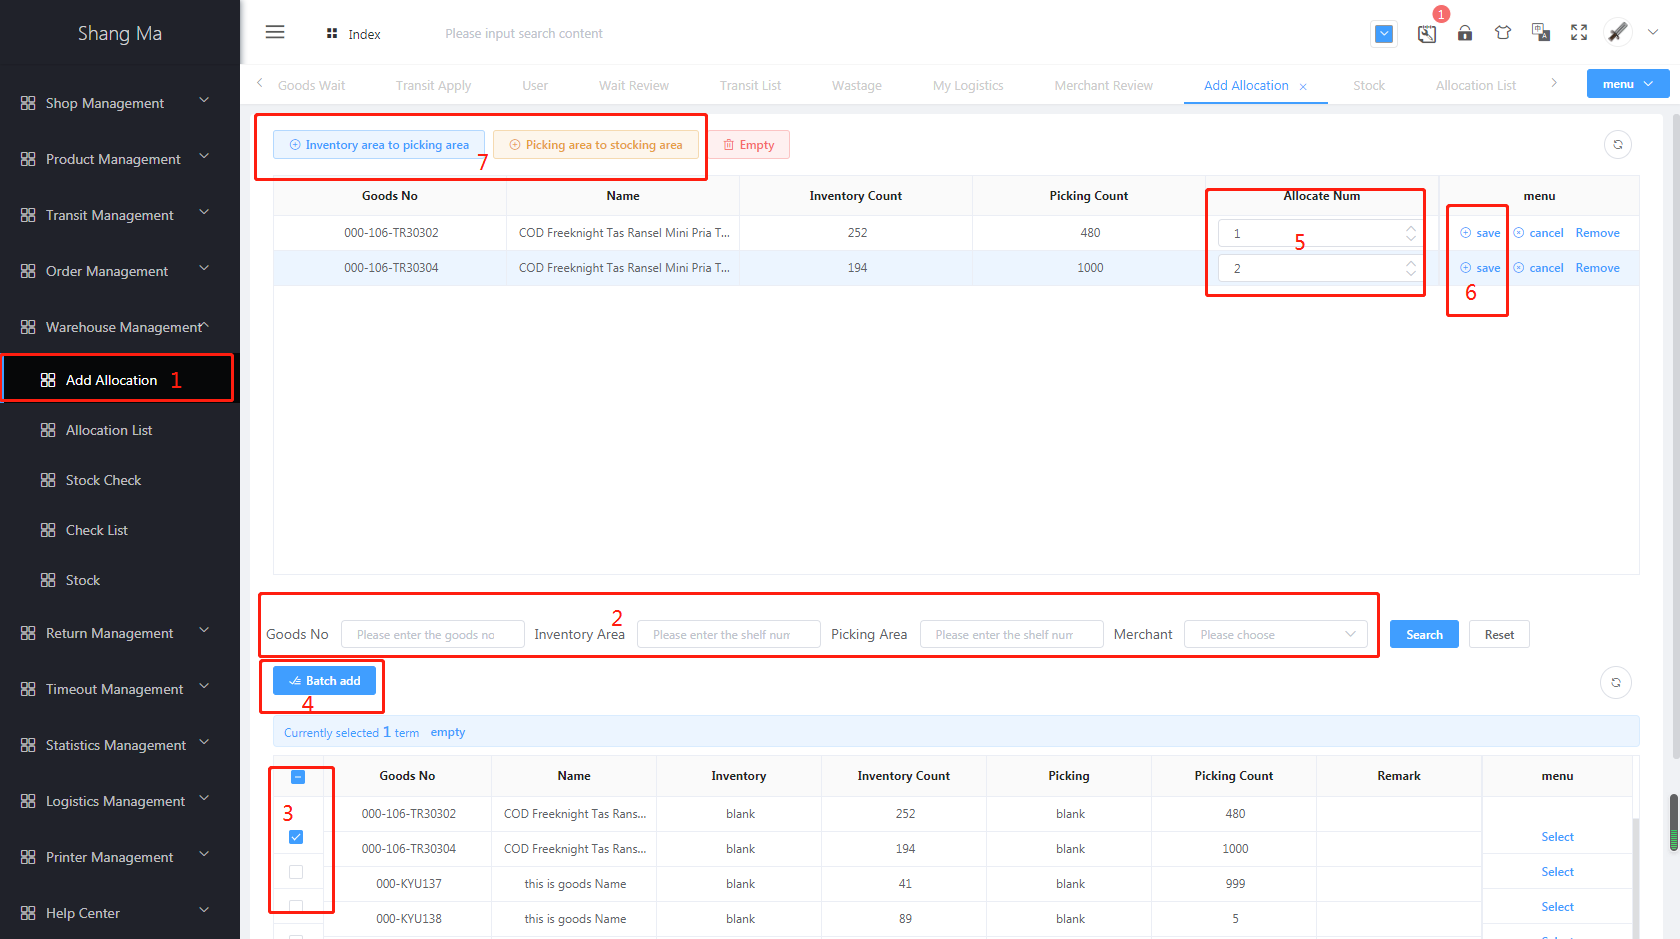Switch to the Wastage tab

click(x=857, y=86)
